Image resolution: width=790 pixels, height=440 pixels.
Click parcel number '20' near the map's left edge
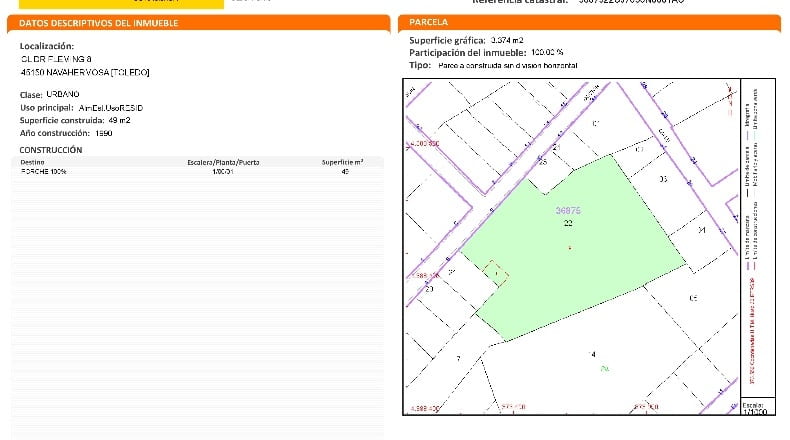point(429,289)
